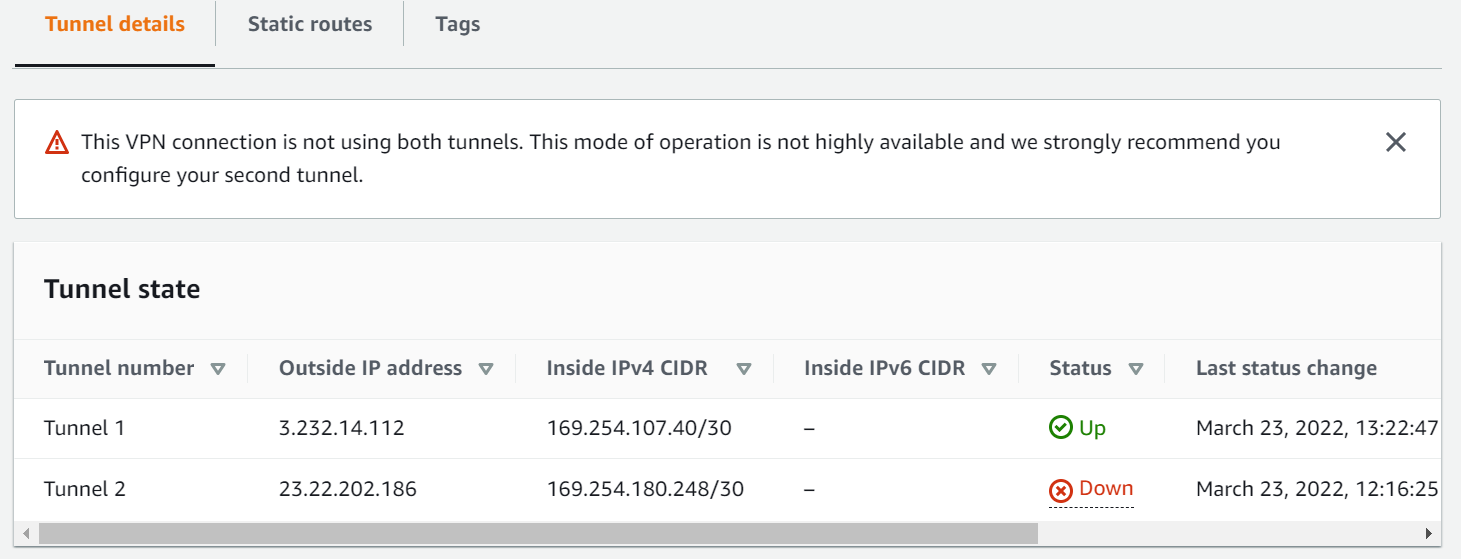This screenshot has height=559, width=1461.
Task: Select the Tunnel 1 row
Action: point(84,428)
